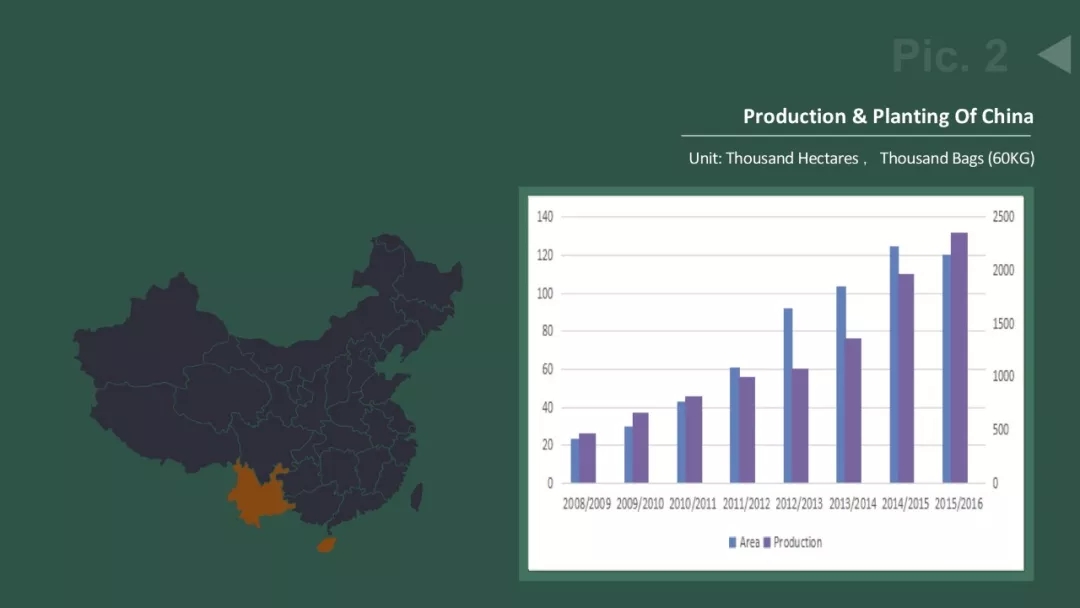Click the 2012/2013 axis label
This screenshot has height=608, width=1080.
(799, 504)
